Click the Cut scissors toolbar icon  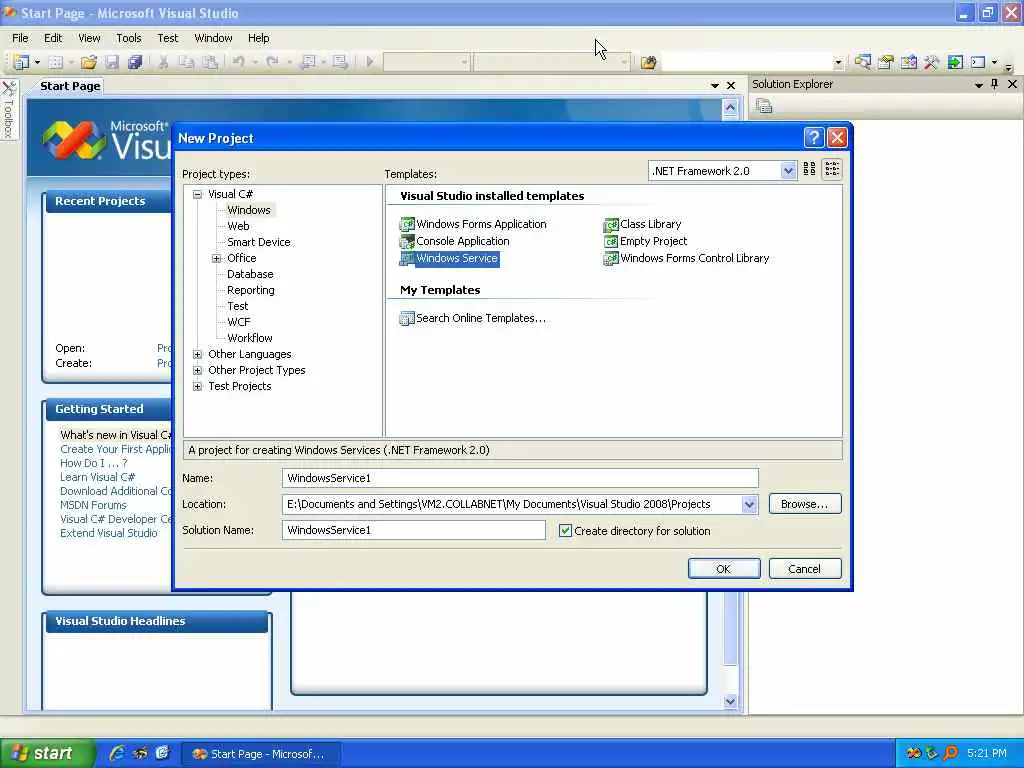[163, 62]
